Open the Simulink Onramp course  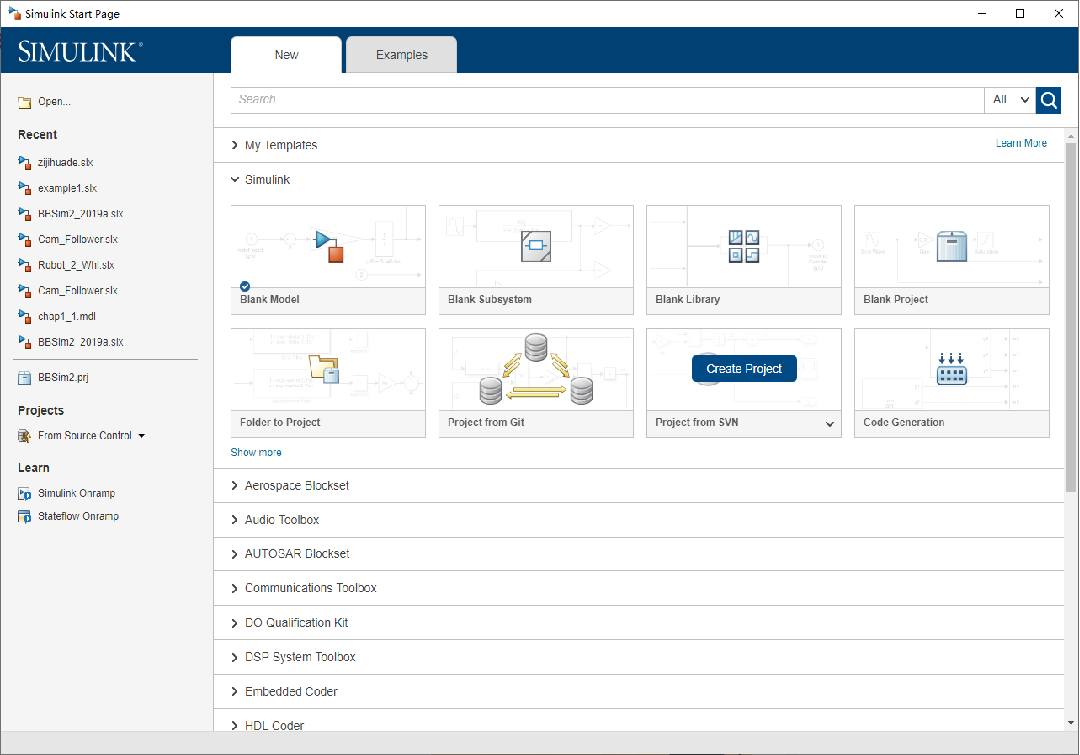point(76,493)
